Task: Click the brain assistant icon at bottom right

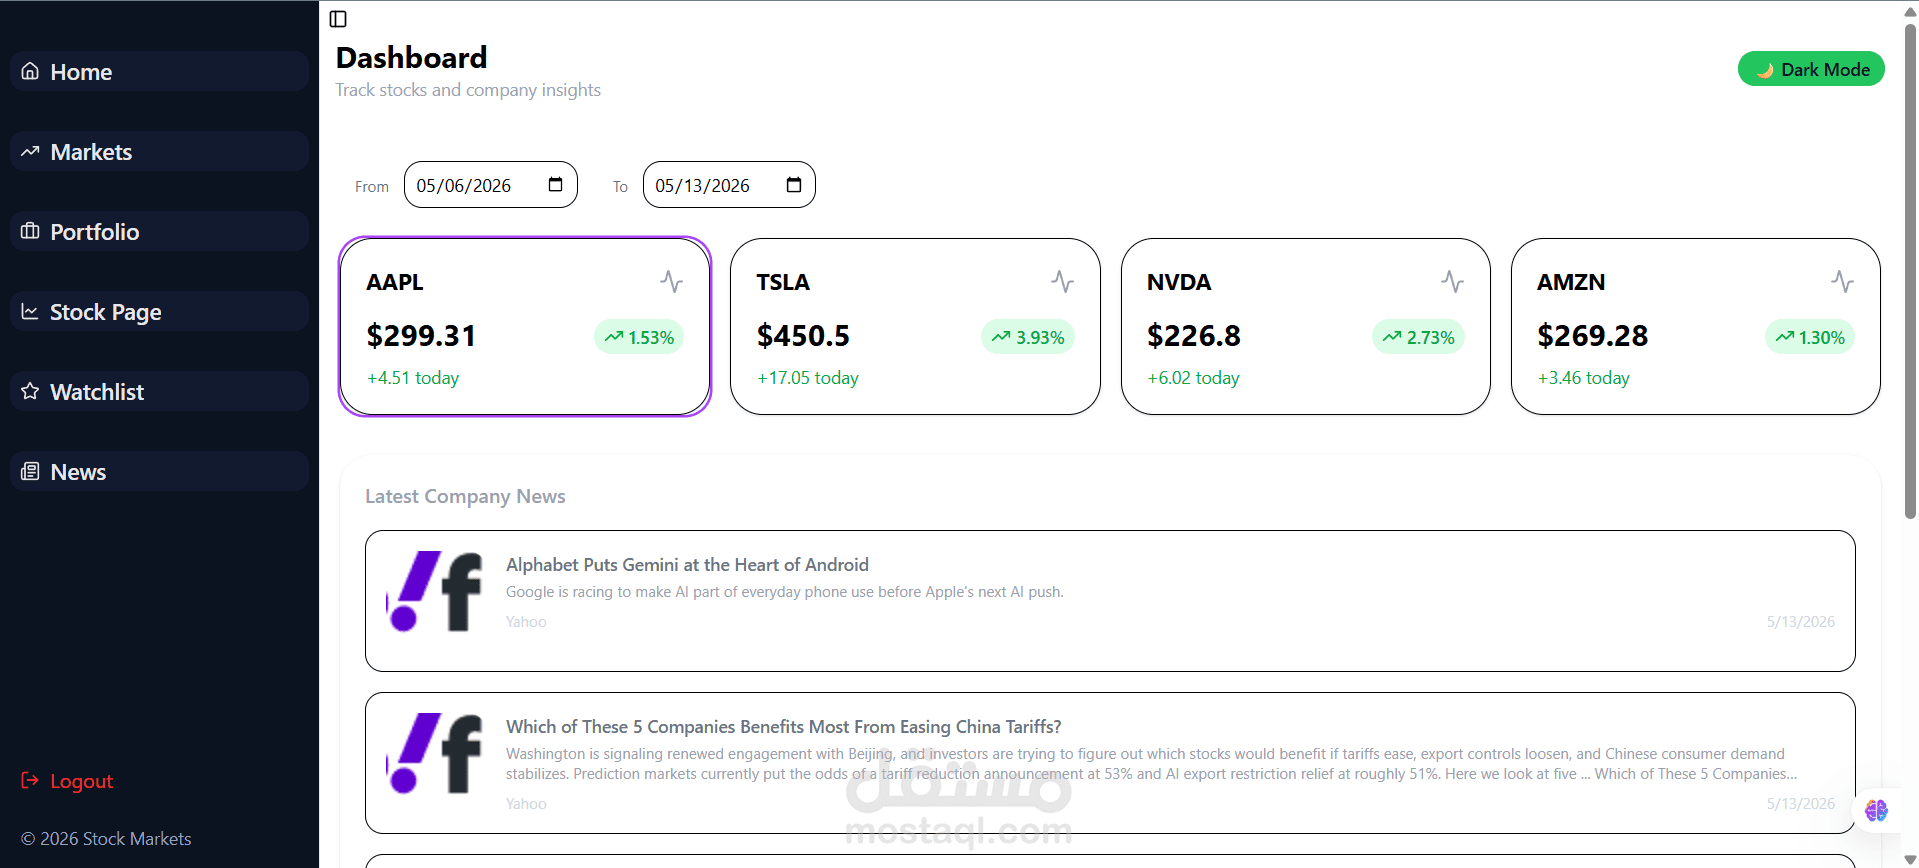Action: click(1877, 810)
